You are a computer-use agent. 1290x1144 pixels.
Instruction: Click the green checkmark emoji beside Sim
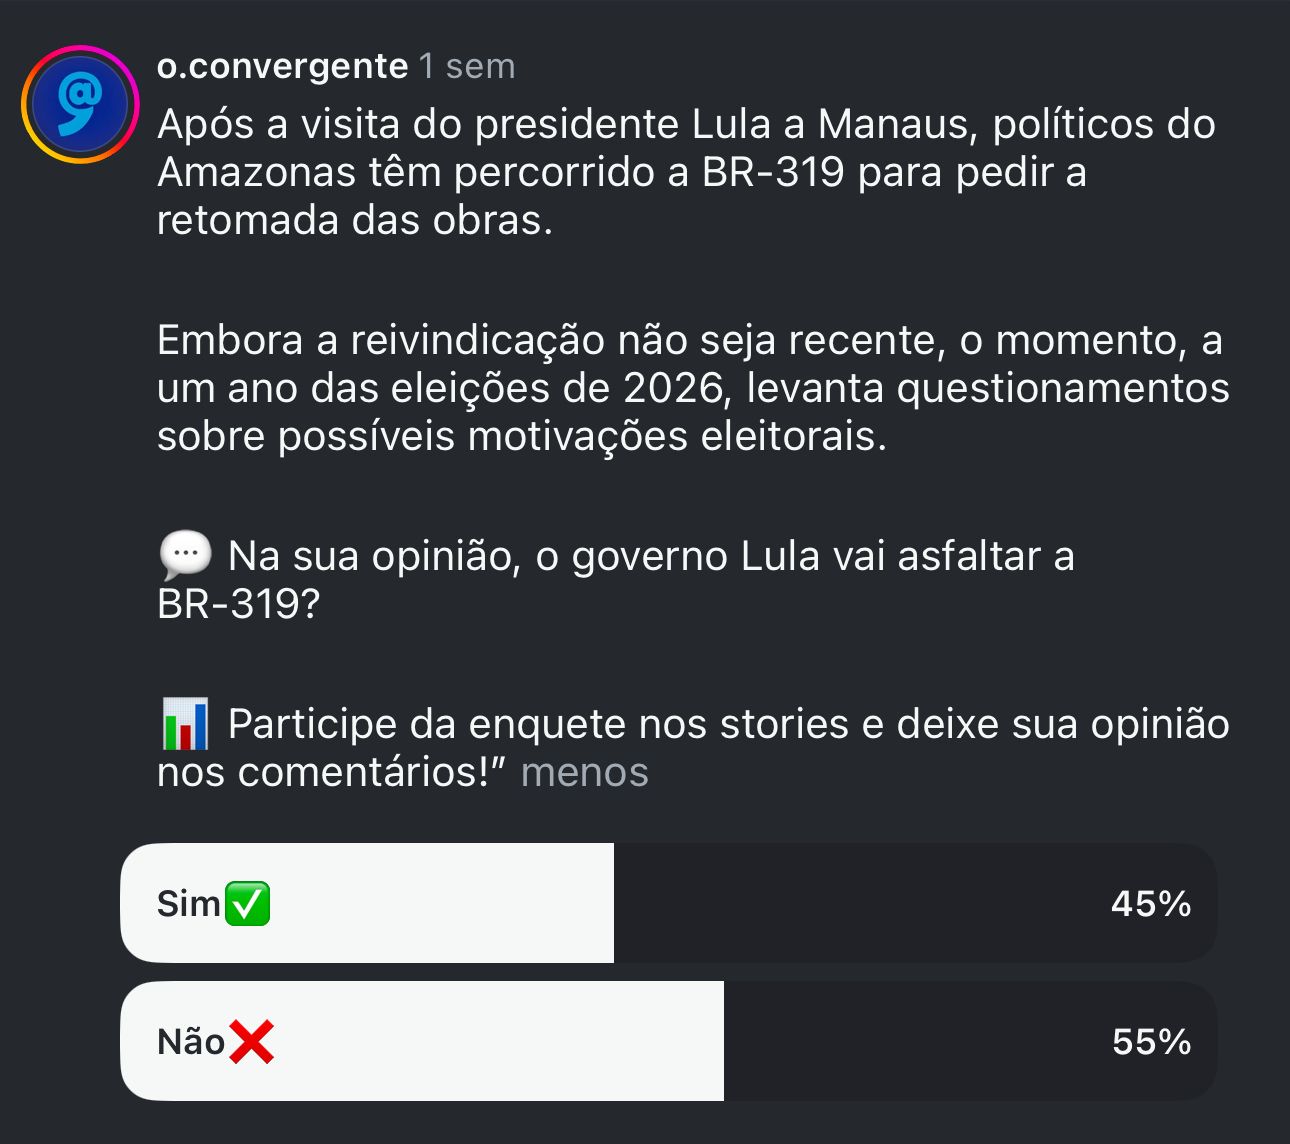point(247,904)
